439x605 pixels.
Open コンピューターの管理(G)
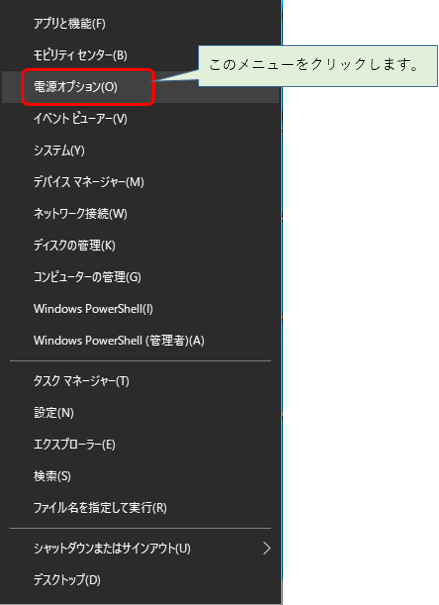(x=140, y=277)
